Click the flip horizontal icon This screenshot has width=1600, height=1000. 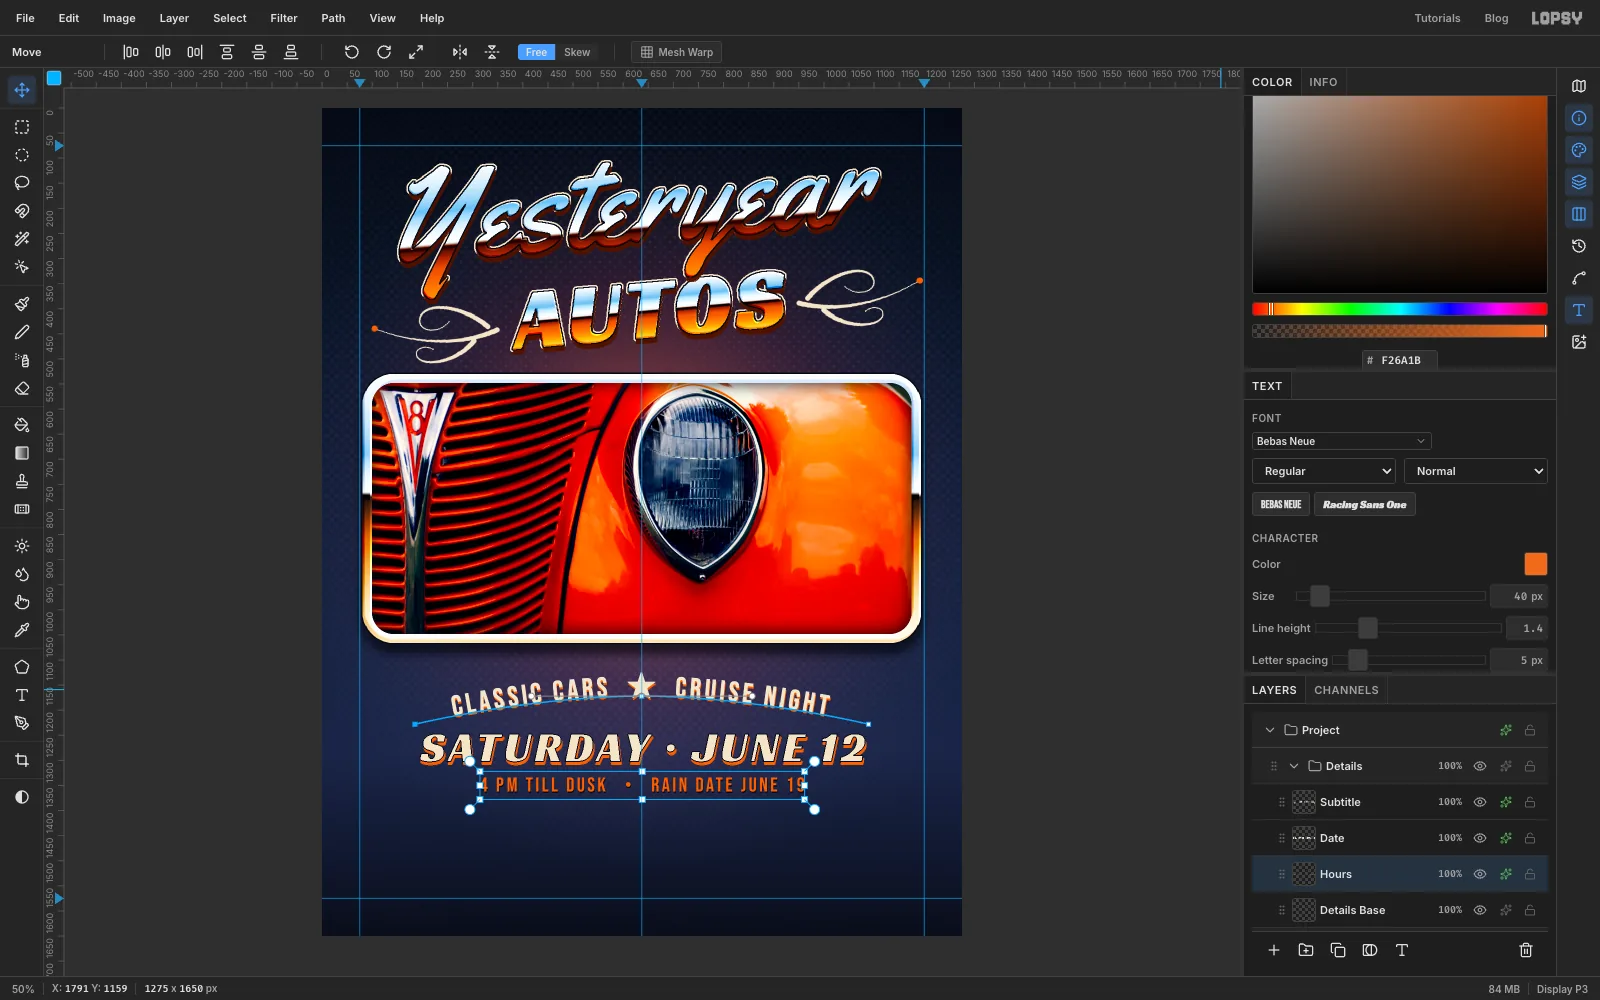pyautogui.click(x=460, y=52)
